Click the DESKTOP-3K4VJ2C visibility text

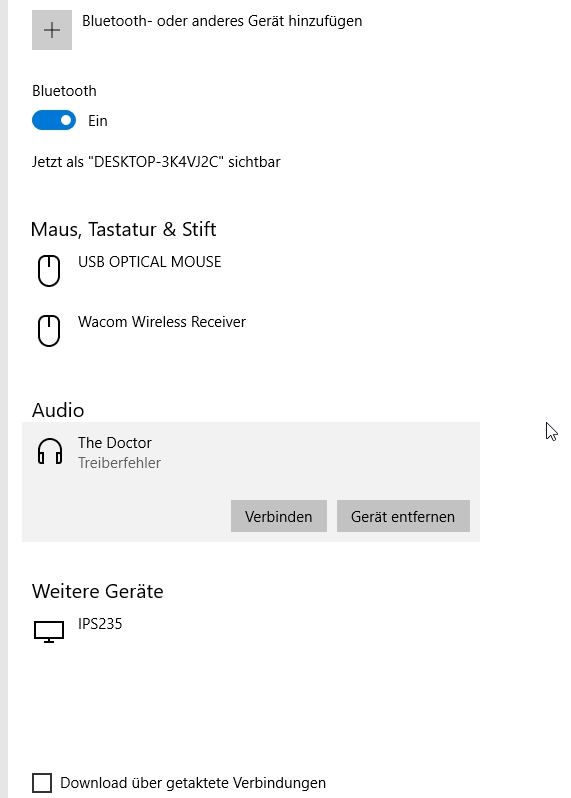point(156,162)
